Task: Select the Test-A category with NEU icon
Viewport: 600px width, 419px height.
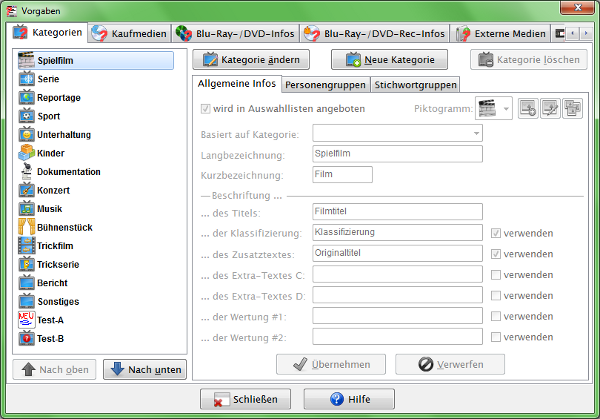Action: click(x=50, y=320)
